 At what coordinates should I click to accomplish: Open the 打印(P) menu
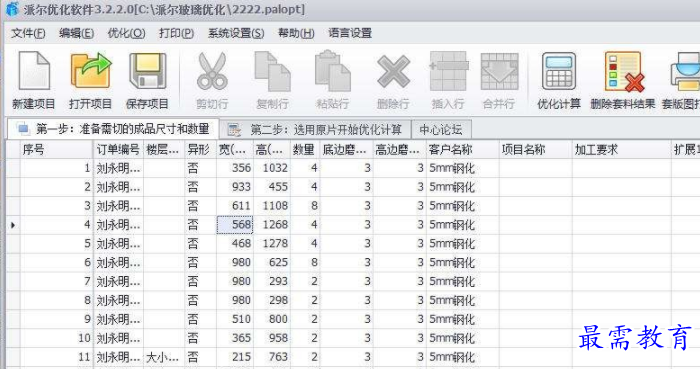tap(176, 33)
